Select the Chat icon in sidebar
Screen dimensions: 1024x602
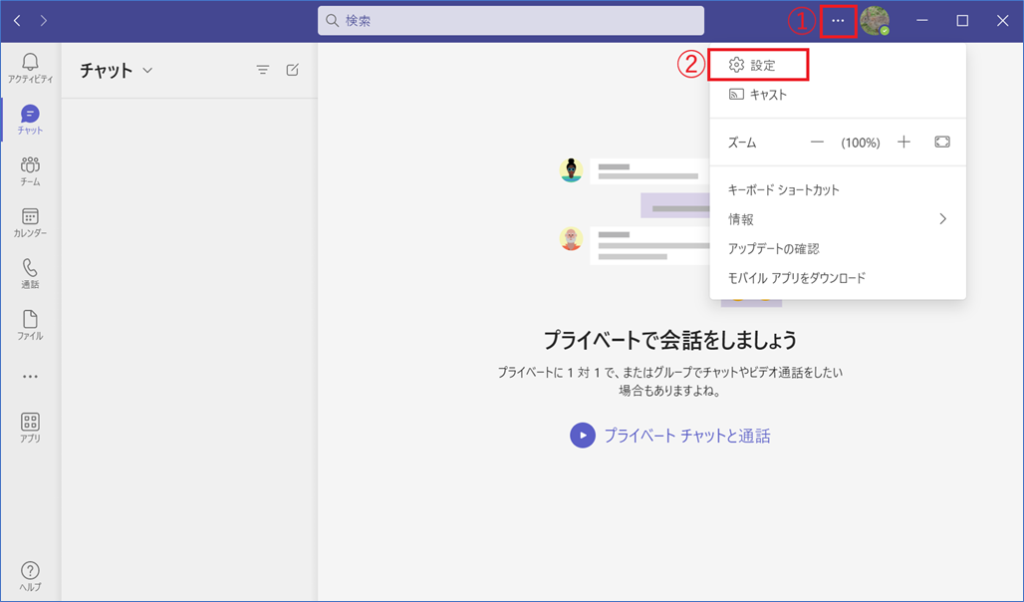30,115
